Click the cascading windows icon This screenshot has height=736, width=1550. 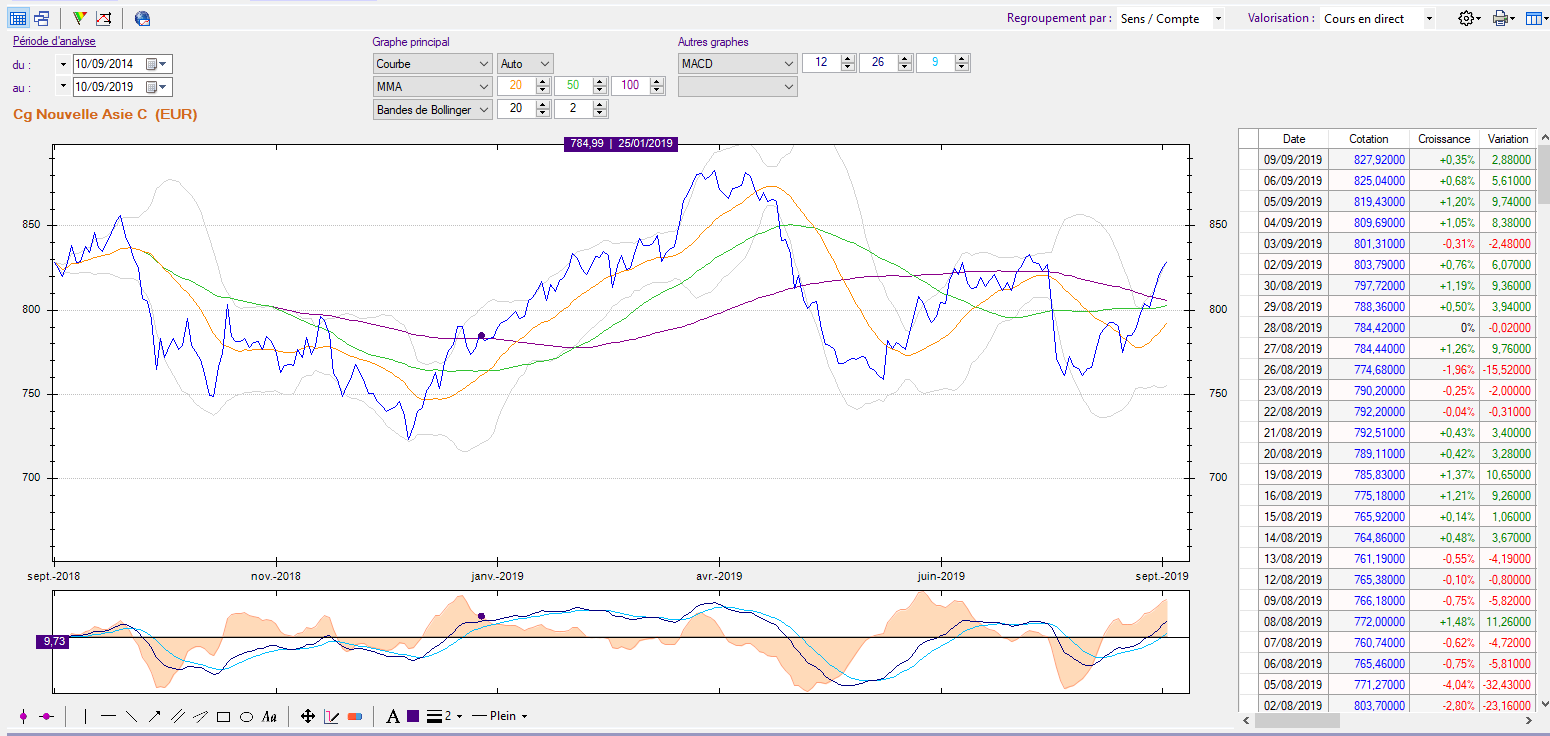[42, 18]
